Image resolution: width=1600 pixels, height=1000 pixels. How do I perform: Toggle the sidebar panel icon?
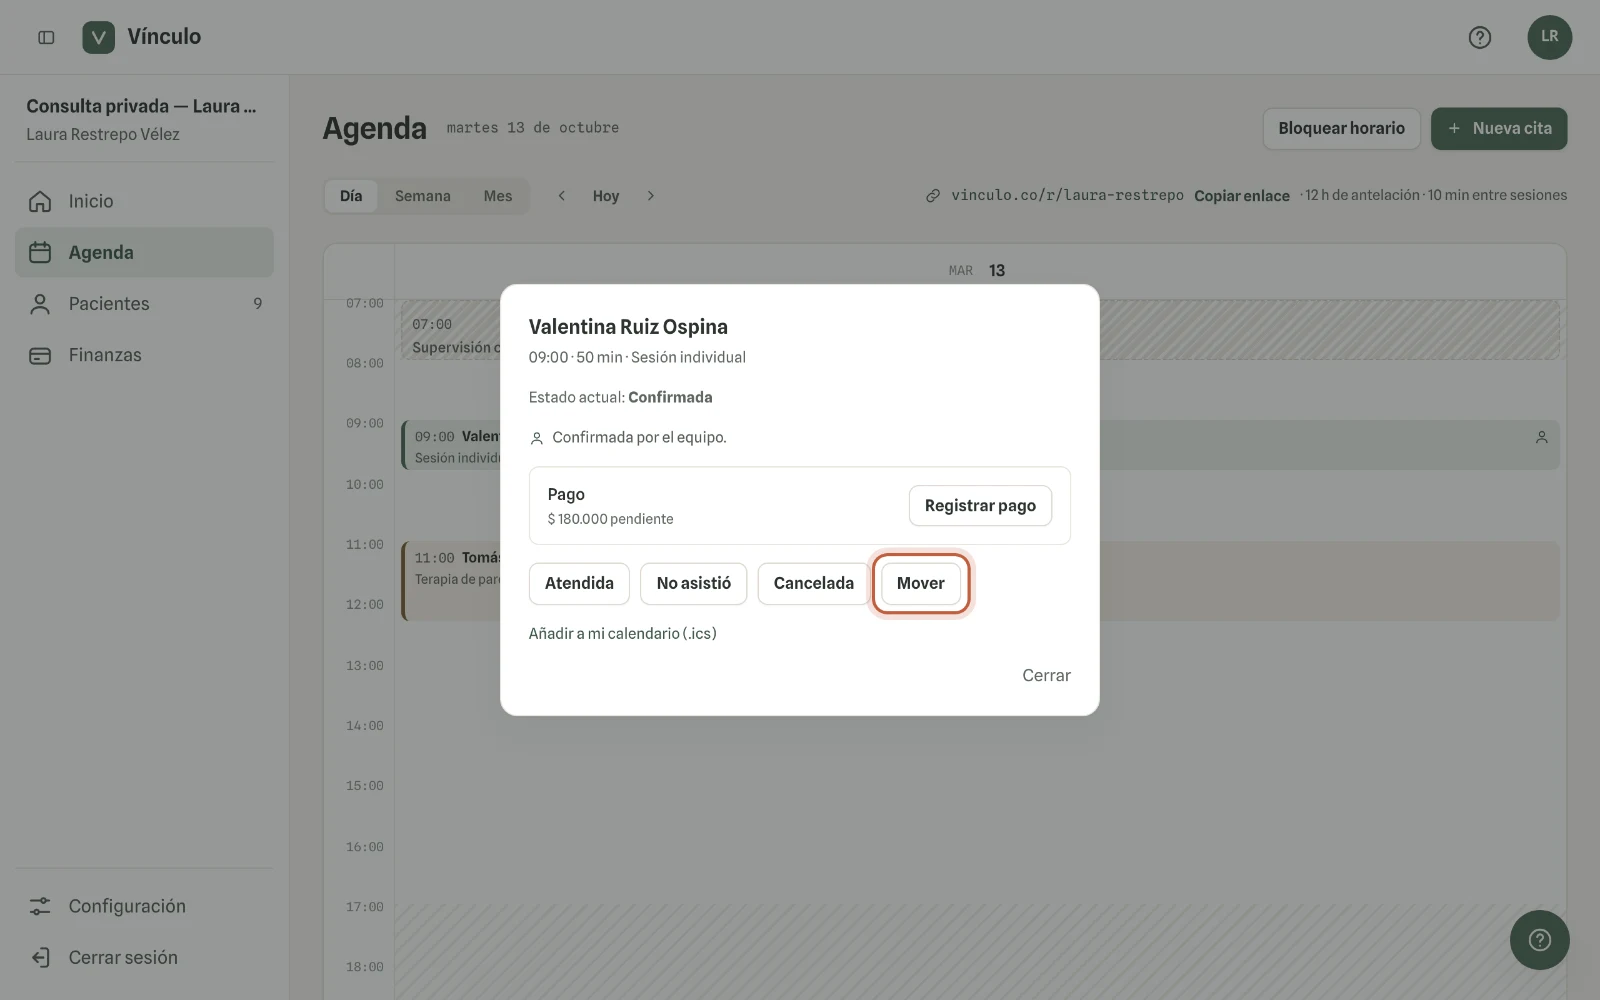[46, 37]
